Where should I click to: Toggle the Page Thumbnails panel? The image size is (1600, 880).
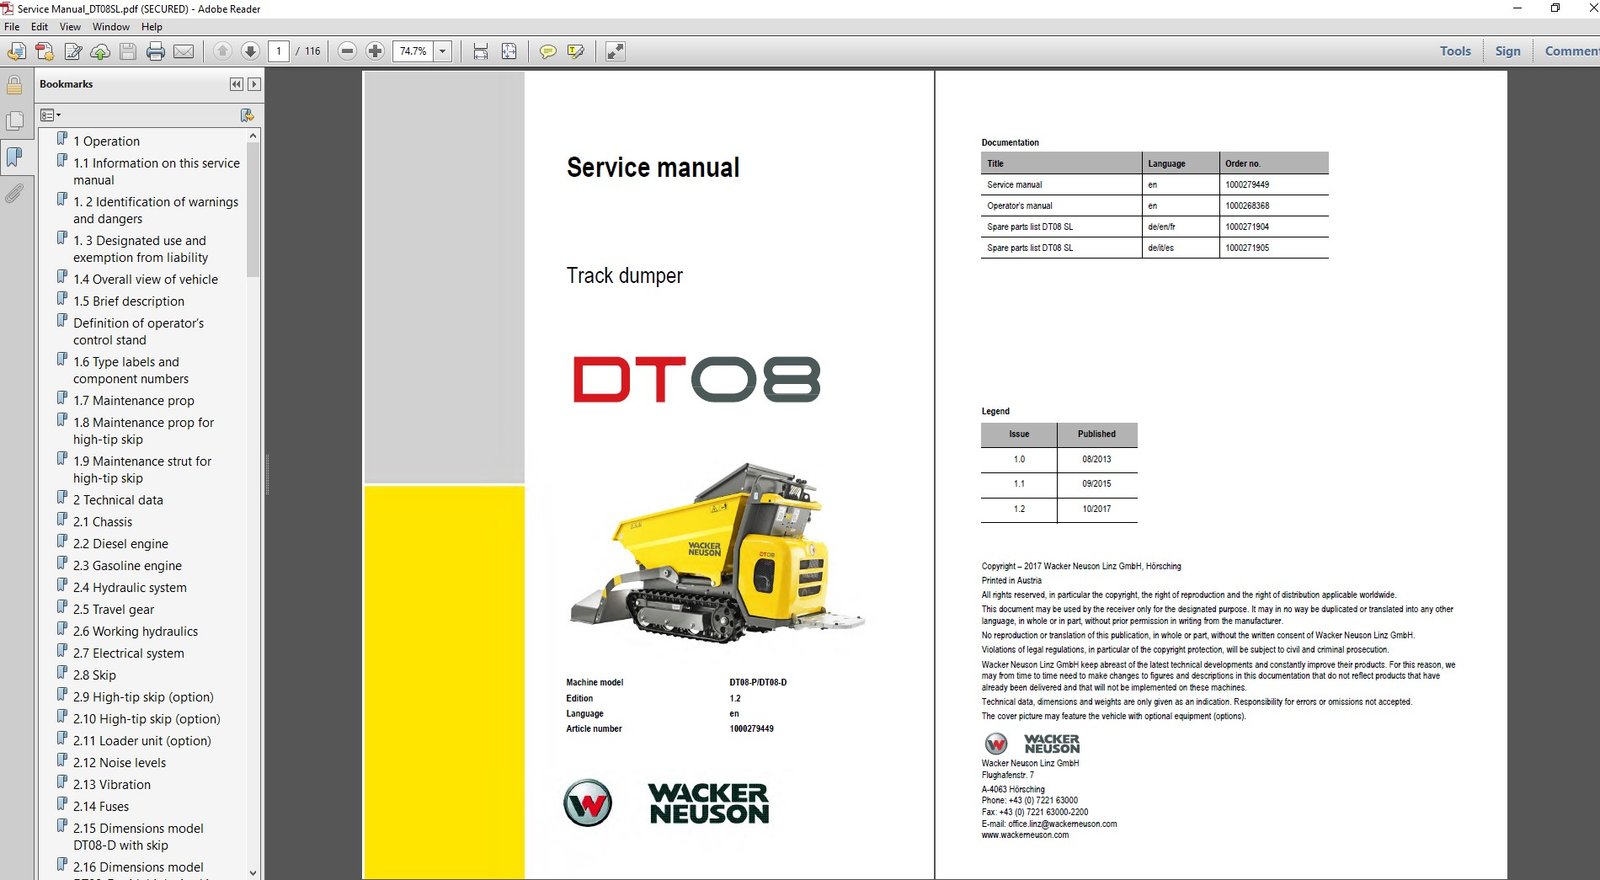pos(14,121)
